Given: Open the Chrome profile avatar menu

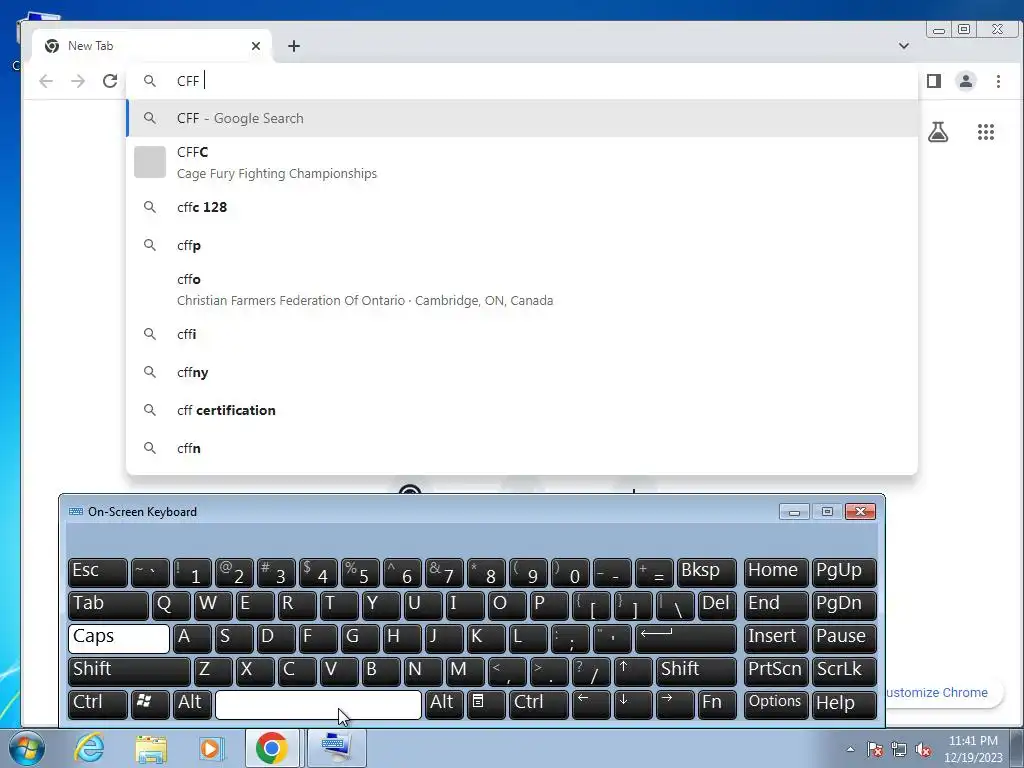Looking at the screenshot, I should pyautogui.click(x=966, y=81).
